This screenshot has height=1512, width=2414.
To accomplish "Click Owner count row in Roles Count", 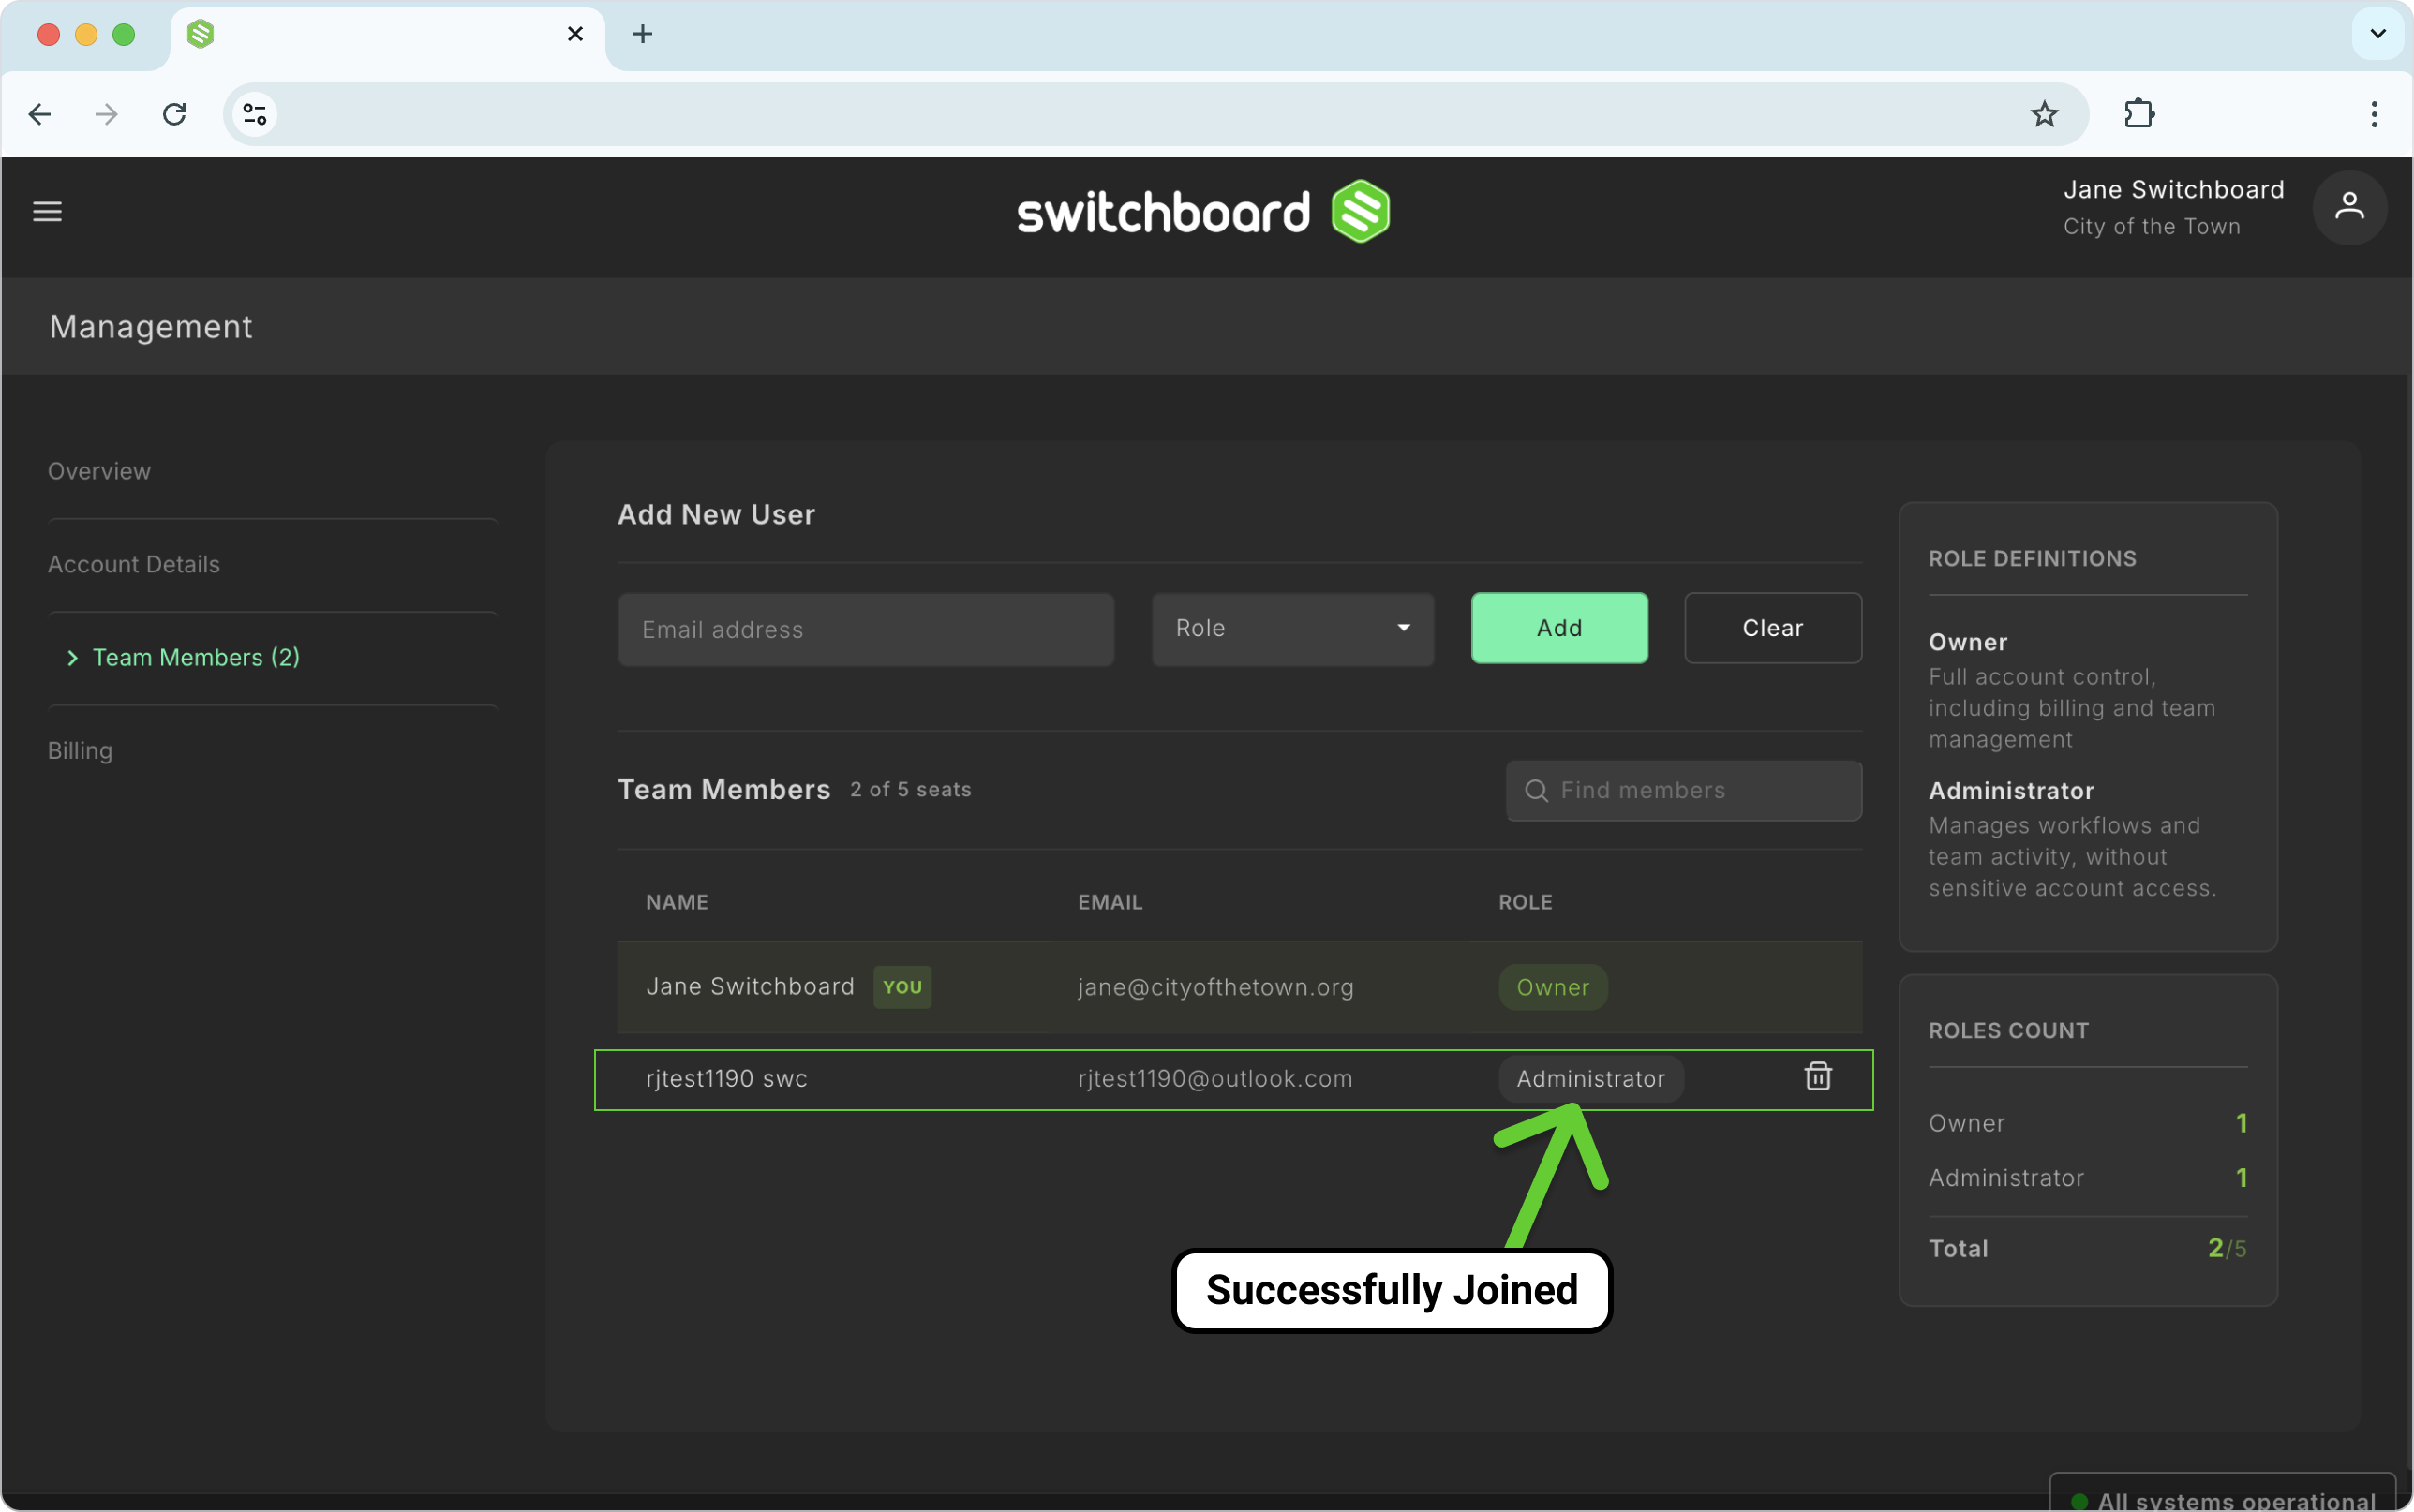I will (x=2088, y=1124).
